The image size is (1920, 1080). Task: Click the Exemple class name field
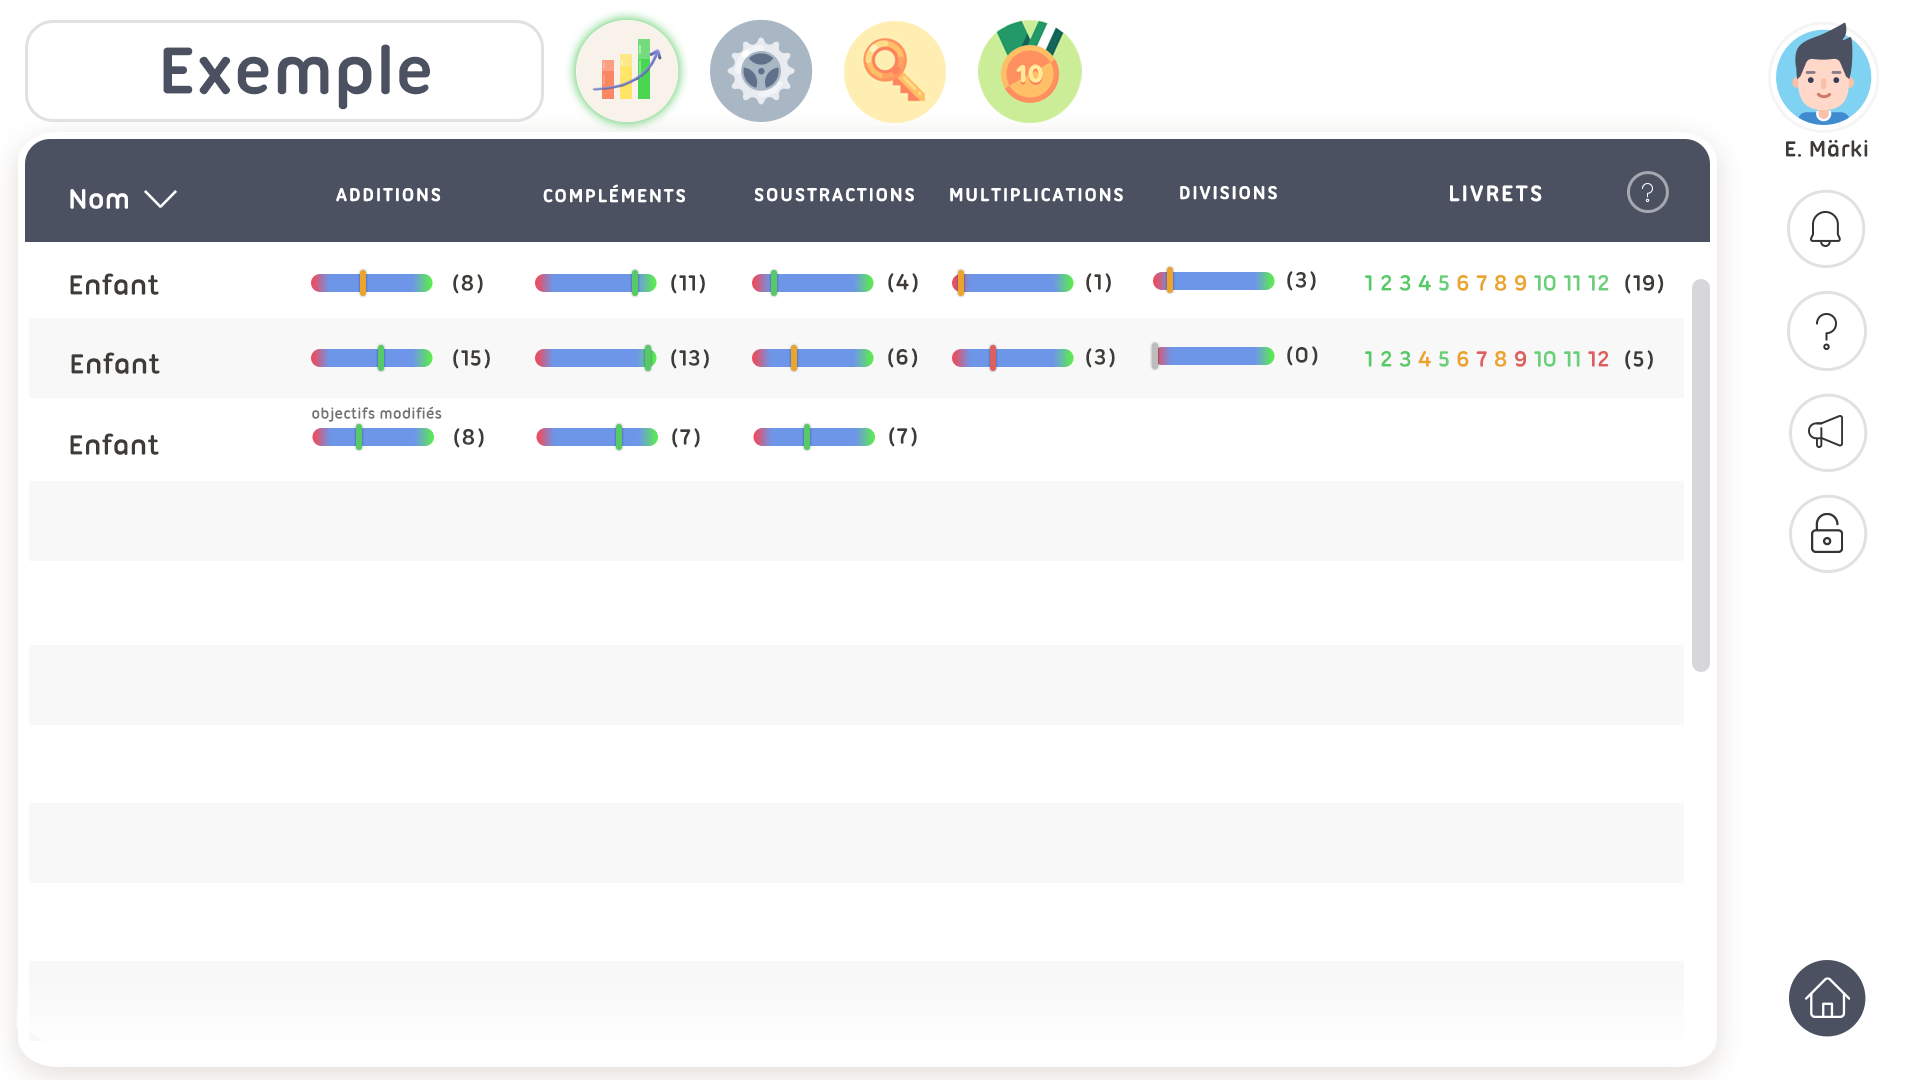[284, 72]
